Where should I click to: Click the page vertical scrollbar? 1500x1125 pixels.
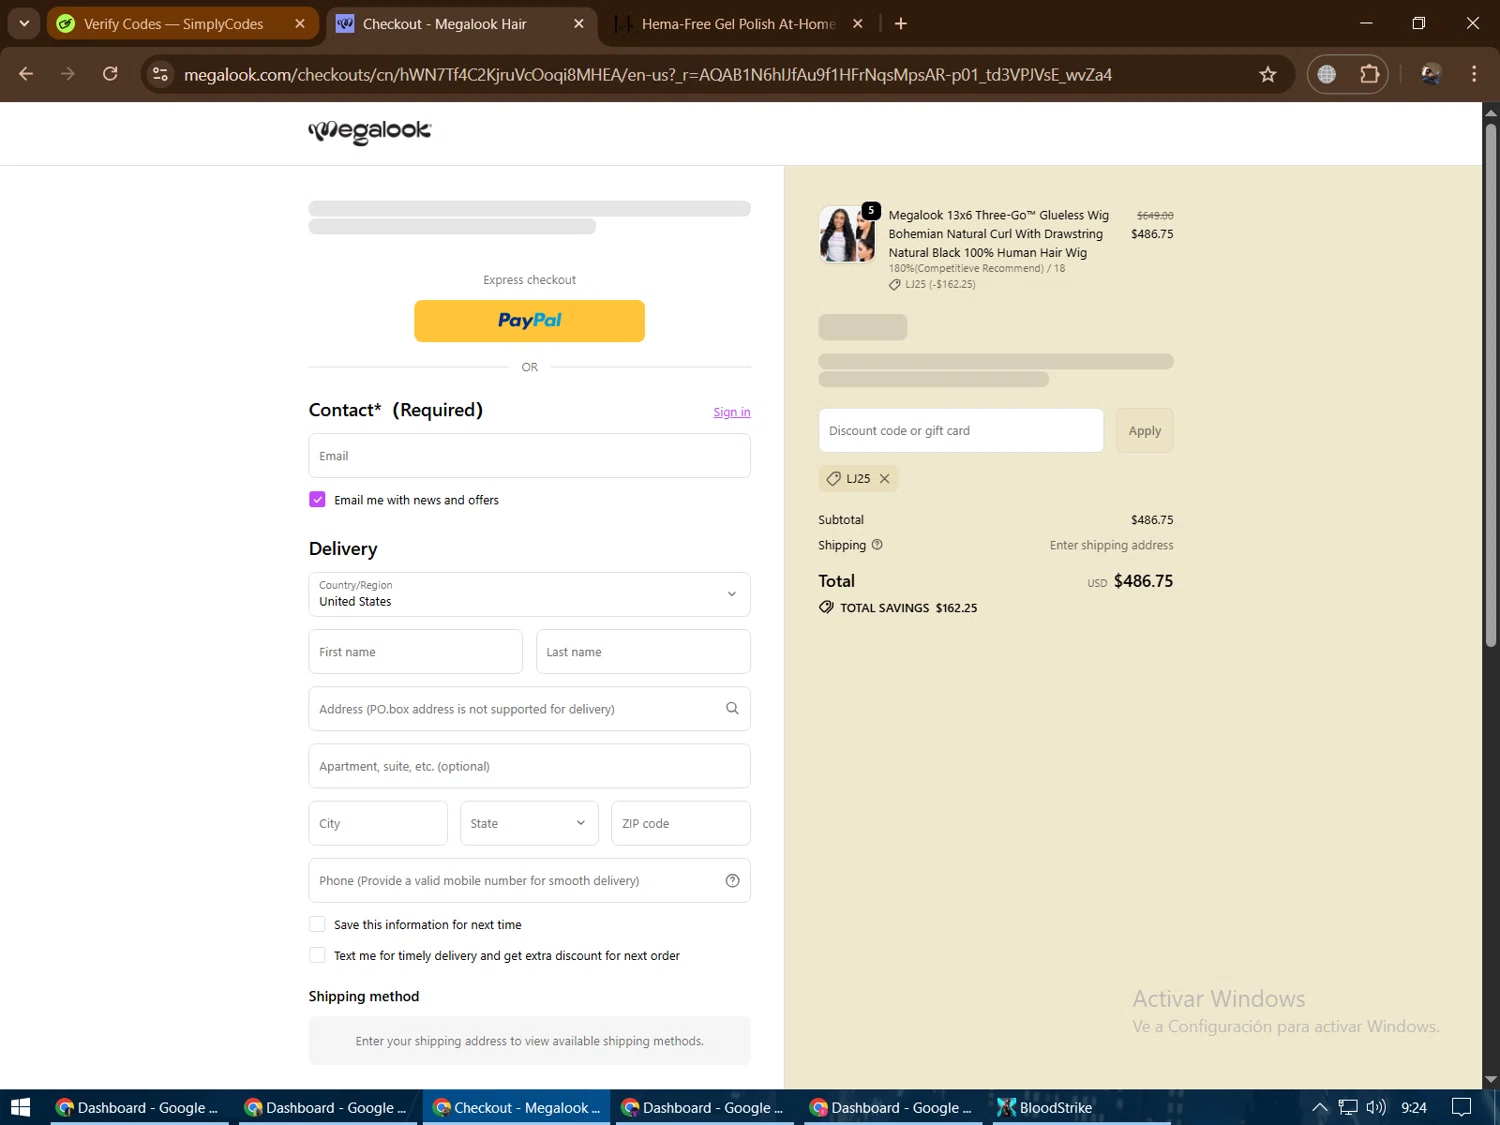click(x=1491, y=385)
